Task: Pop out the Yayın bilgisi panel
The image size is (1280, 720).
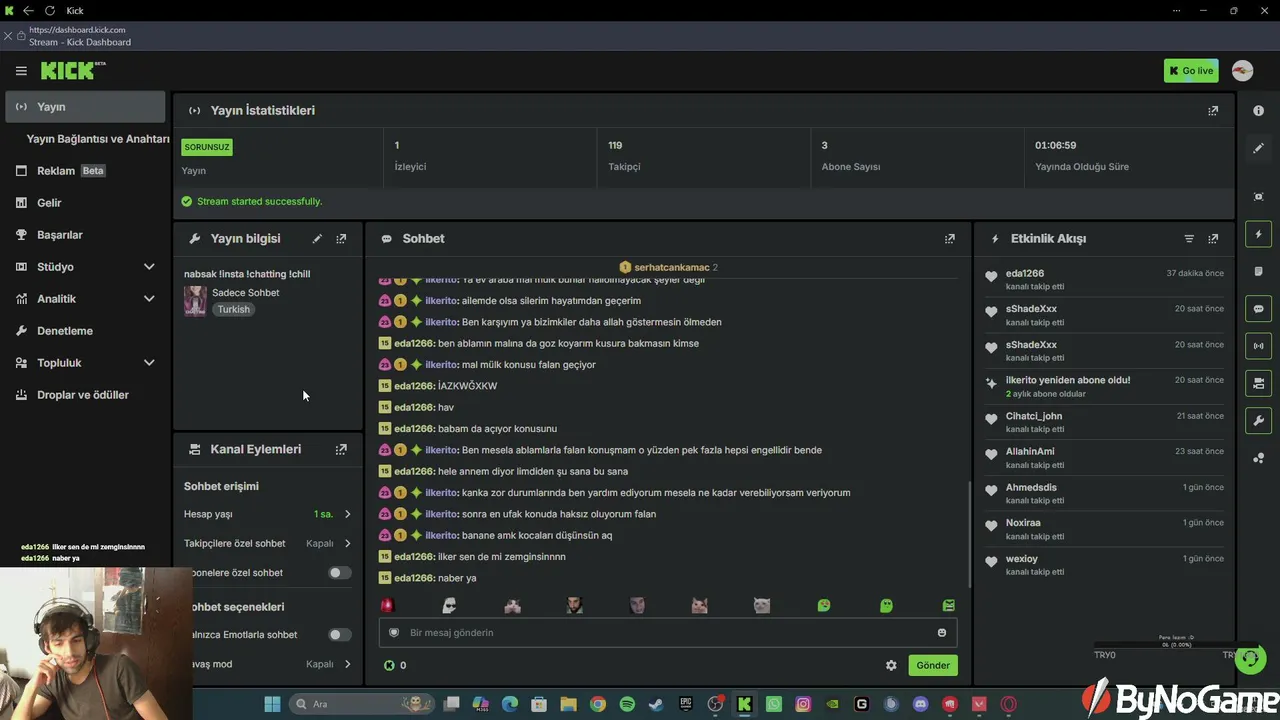Action: pyautogui.click(x=341, y=239)
